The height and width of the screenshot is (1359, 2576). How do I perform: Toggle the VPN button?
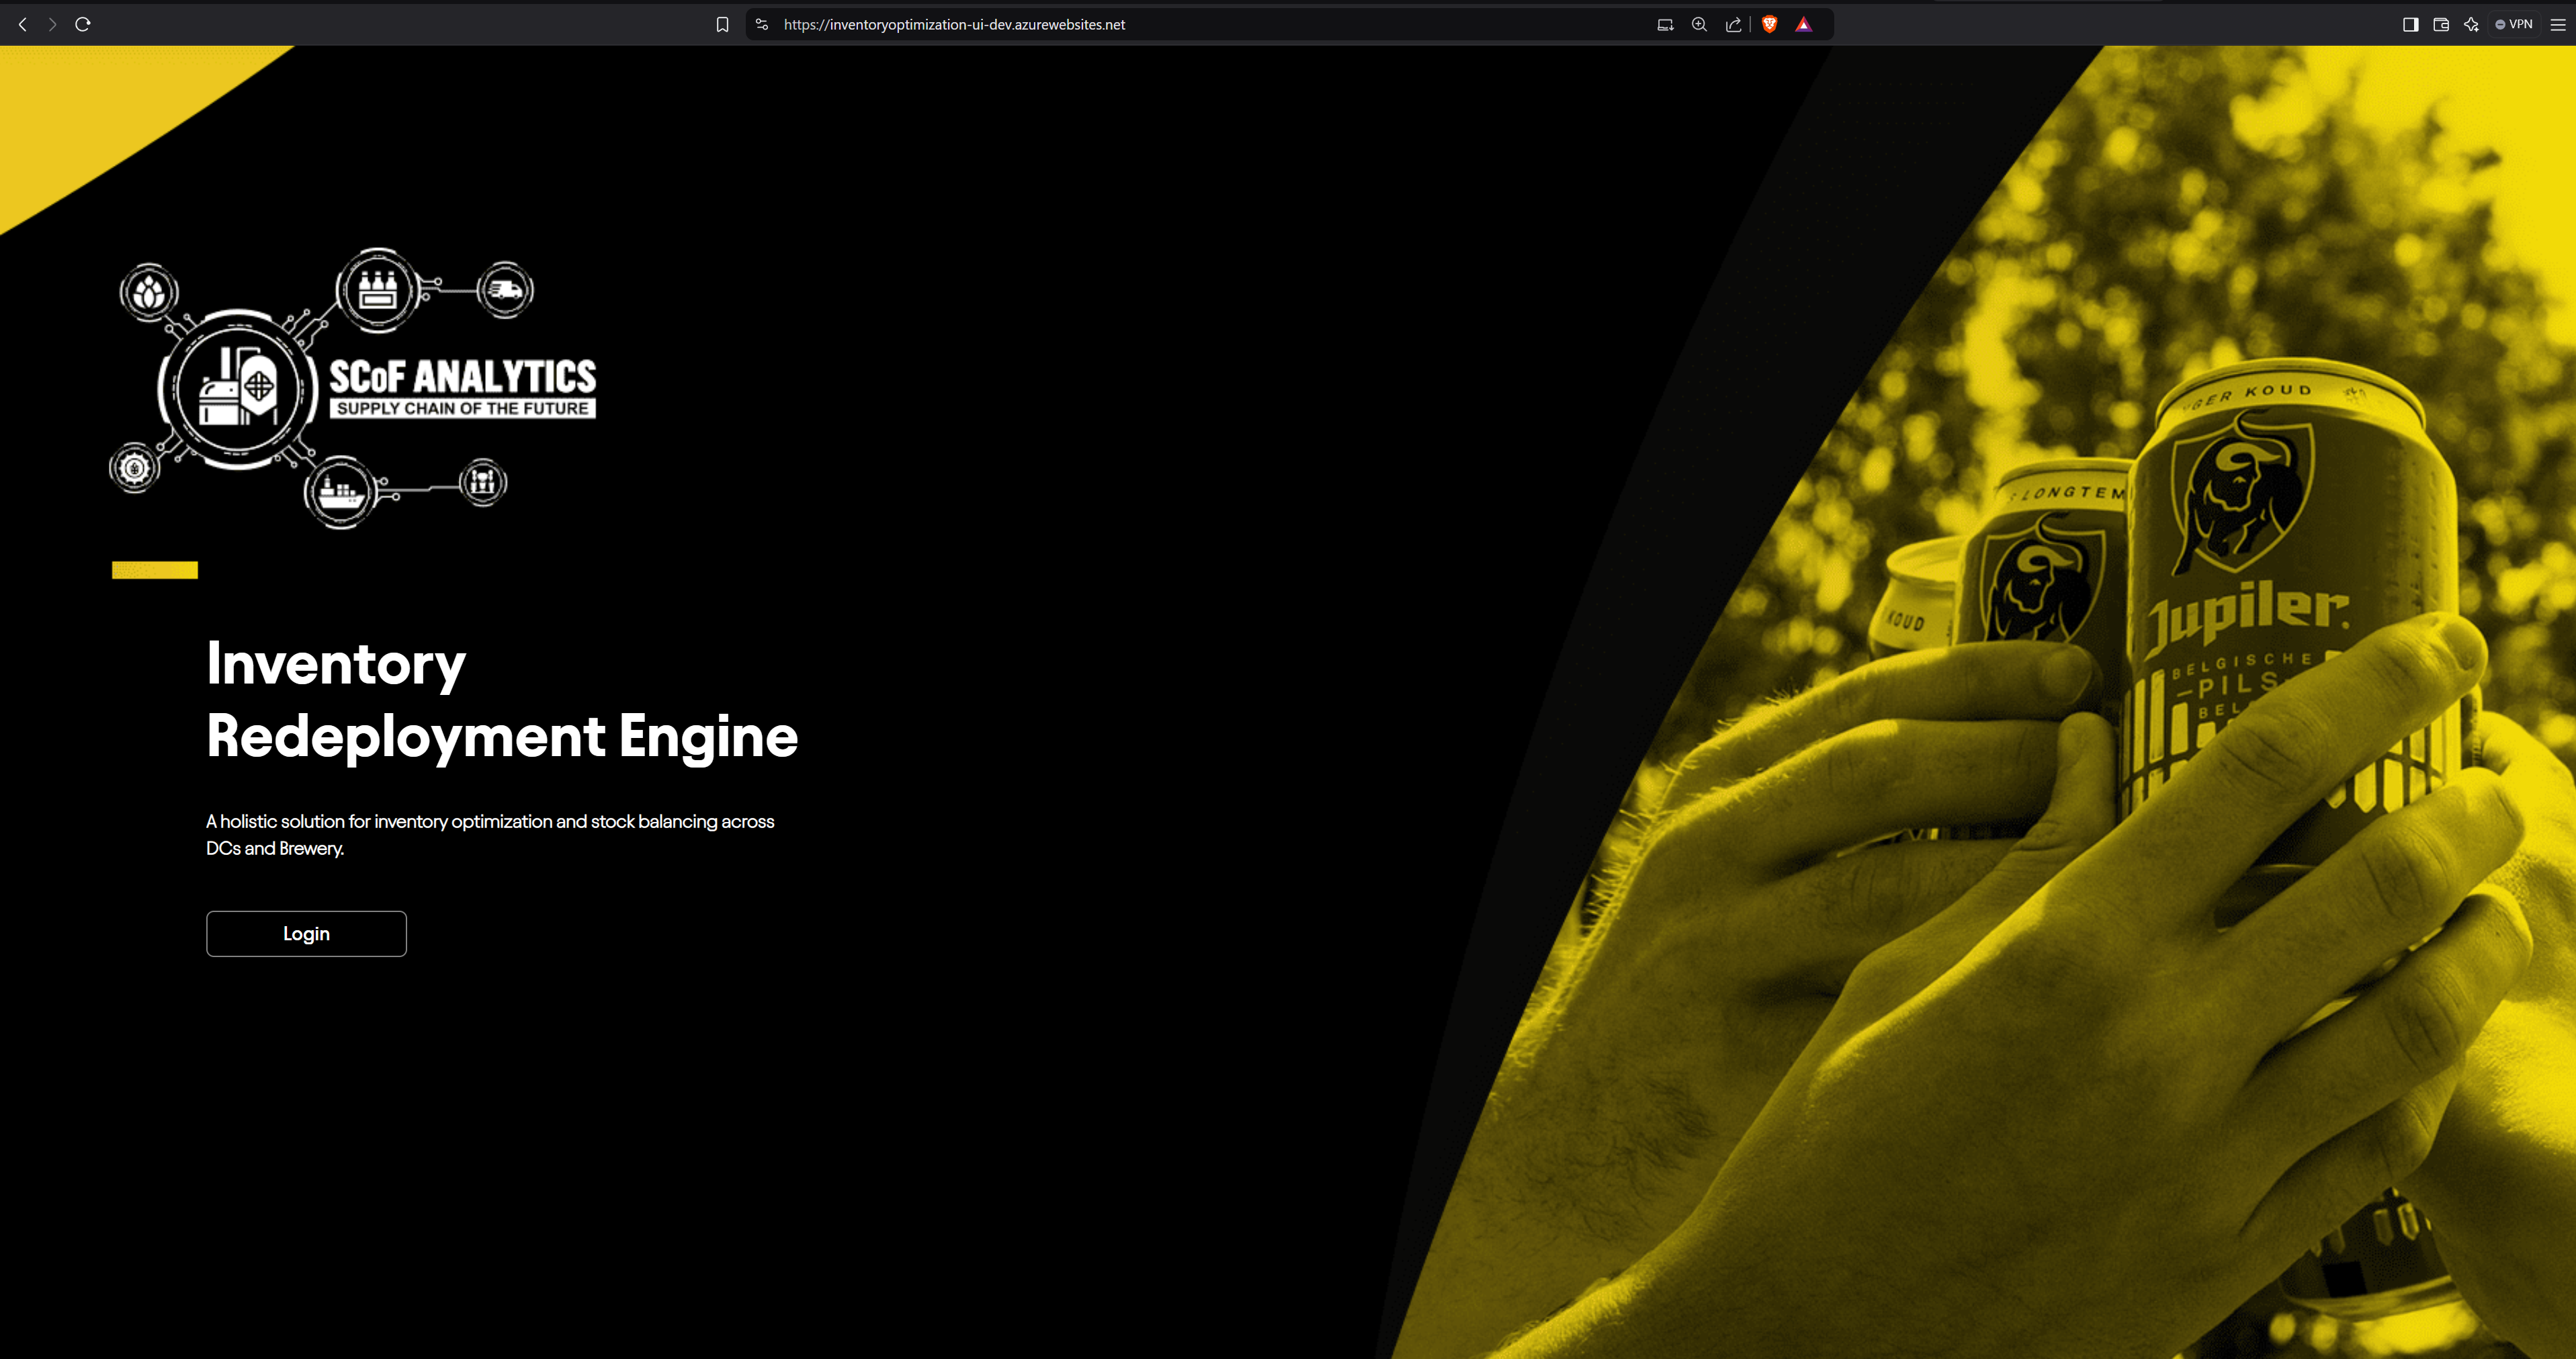point(2514,24)
